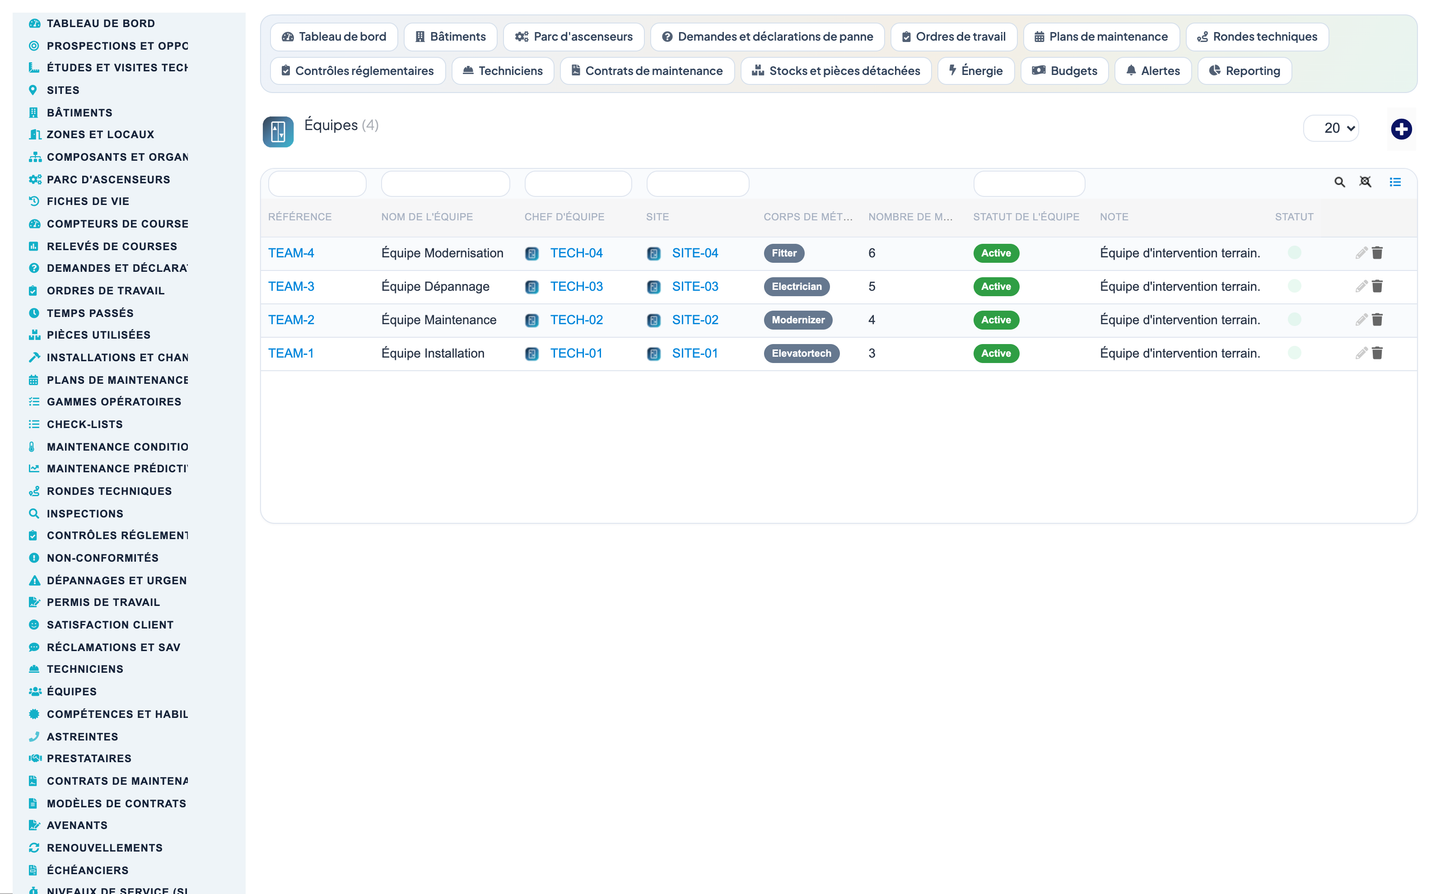This screenshot has height=894, width=1445.
Task: Toggle the status dot for TEAM-1
Action: coord(1294,353)
